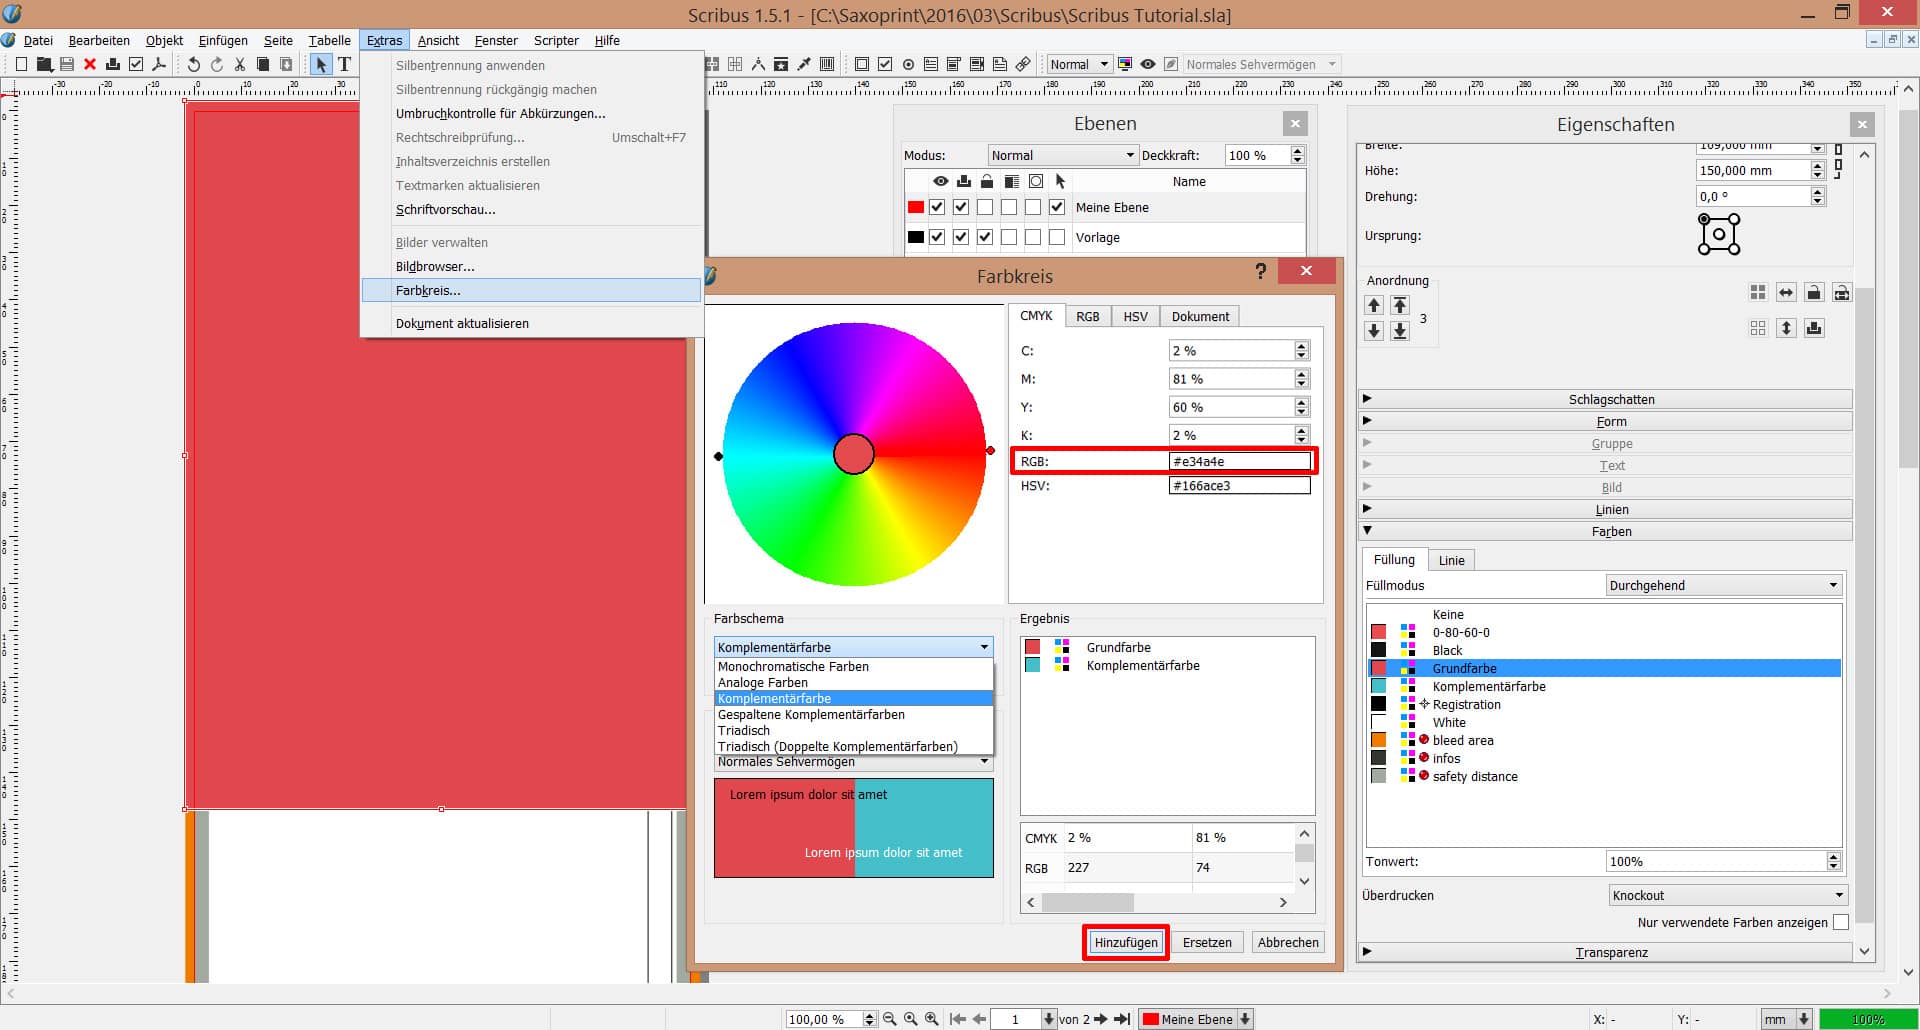This screenshot has height=1030, width=1920.
Task: Insert a PDF check box field
Action: 884,64
